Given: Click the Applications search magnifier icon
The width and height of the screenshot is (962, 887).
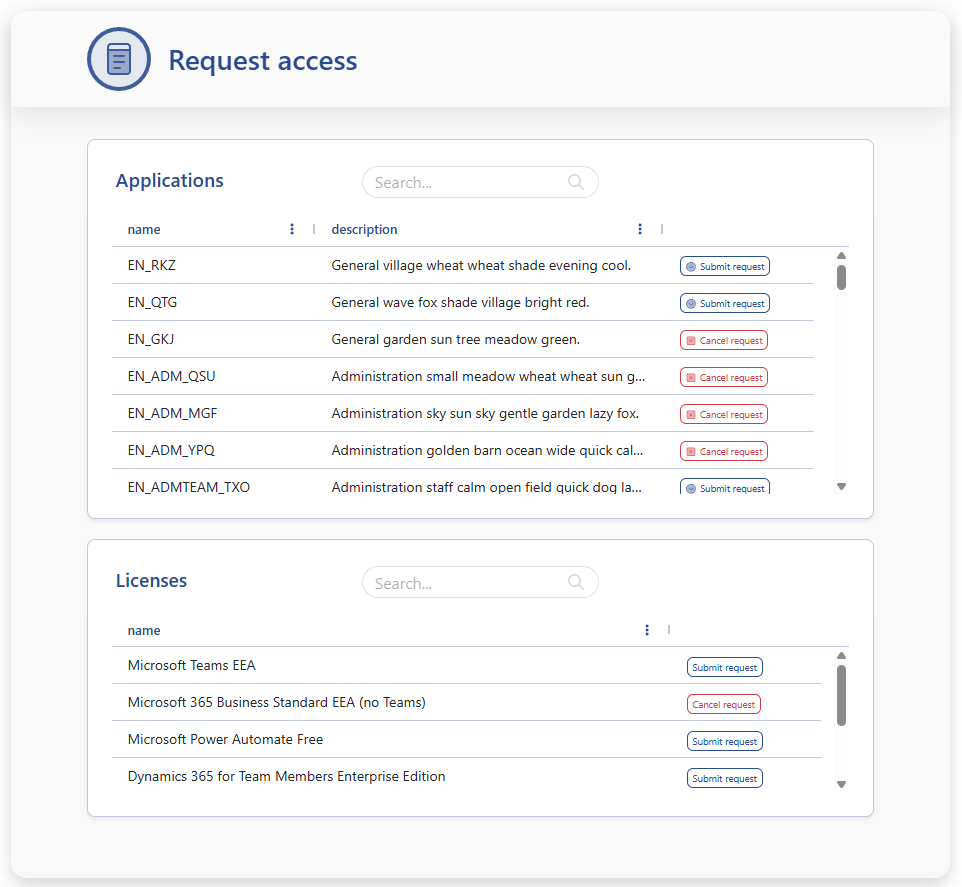Looking at the screenshot, I should (575, 182).
